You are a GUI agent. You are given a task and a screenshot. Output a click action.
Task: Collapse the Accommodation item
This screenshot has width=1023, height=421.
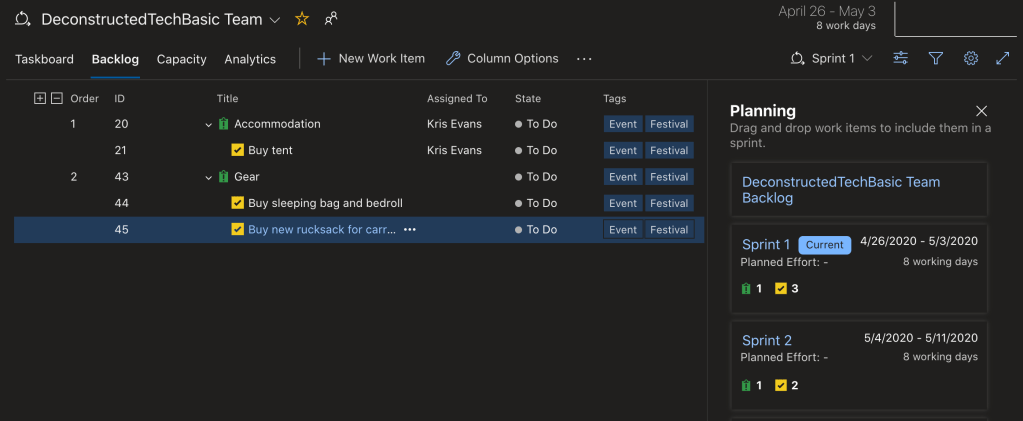click(x=209, y=125)
